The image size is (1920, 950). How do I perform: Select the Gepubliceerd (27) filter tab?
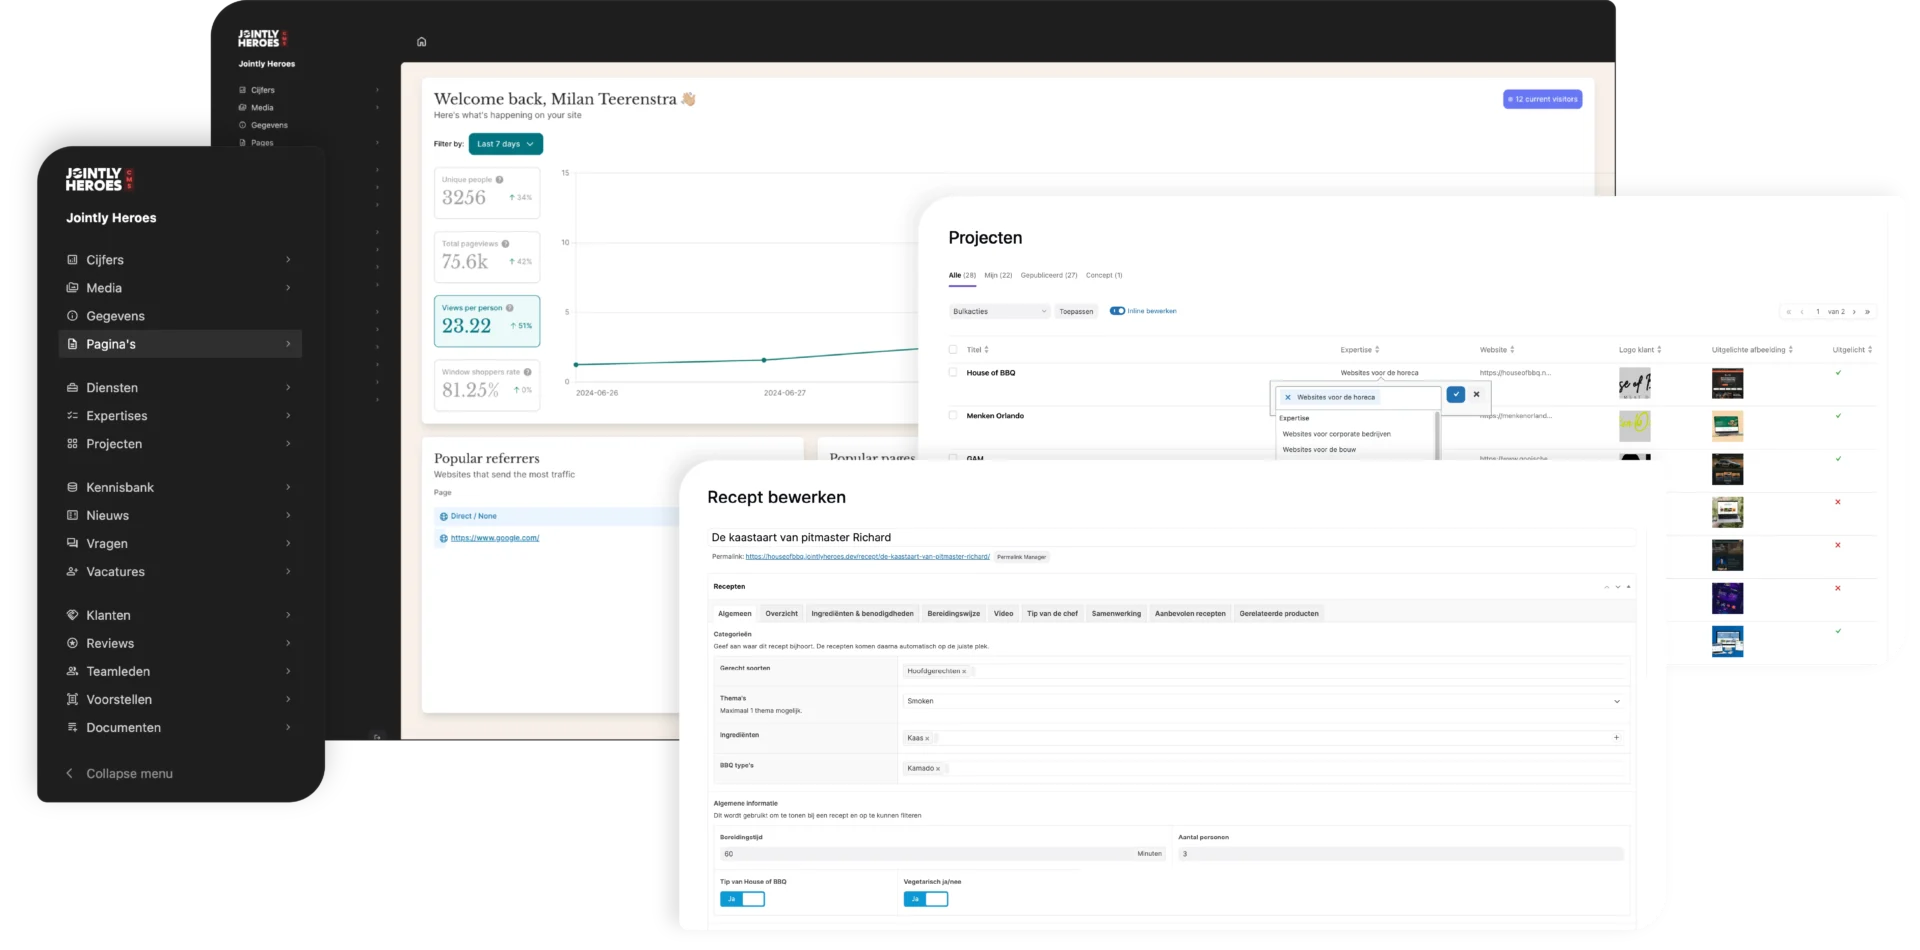point(1048,275)
